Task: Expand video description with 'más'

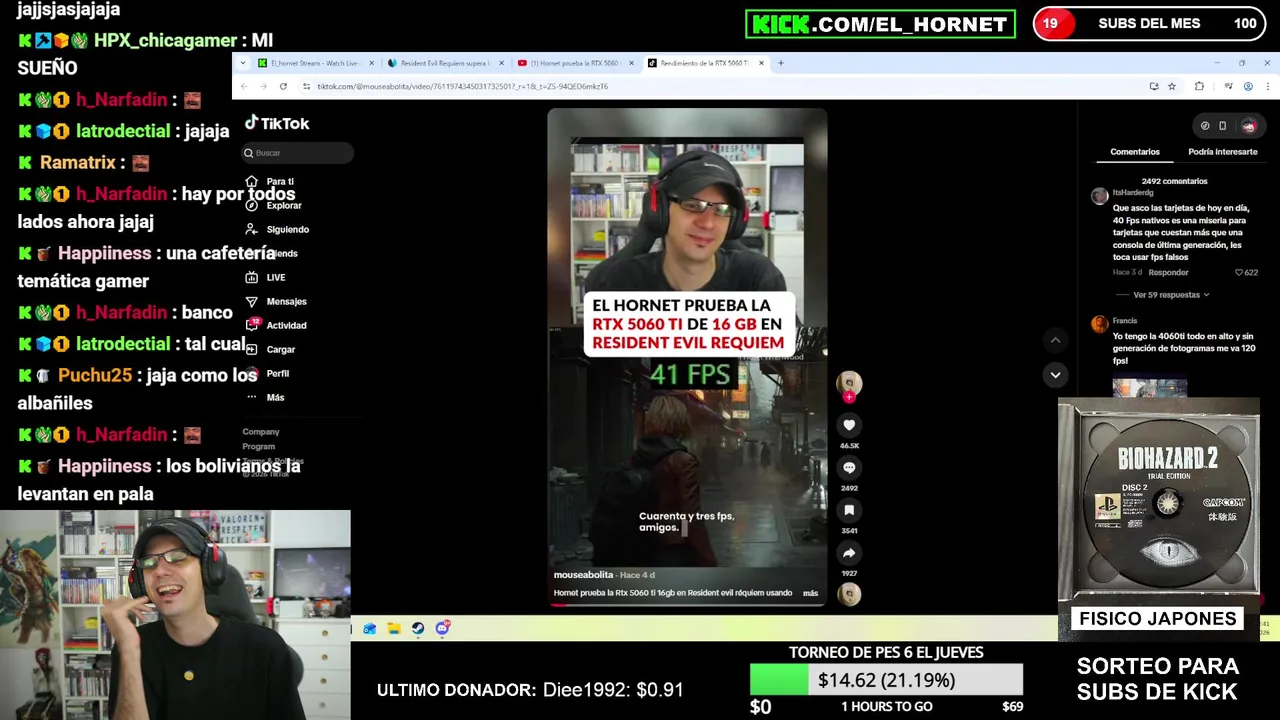Action: click(x=810, y=593)
